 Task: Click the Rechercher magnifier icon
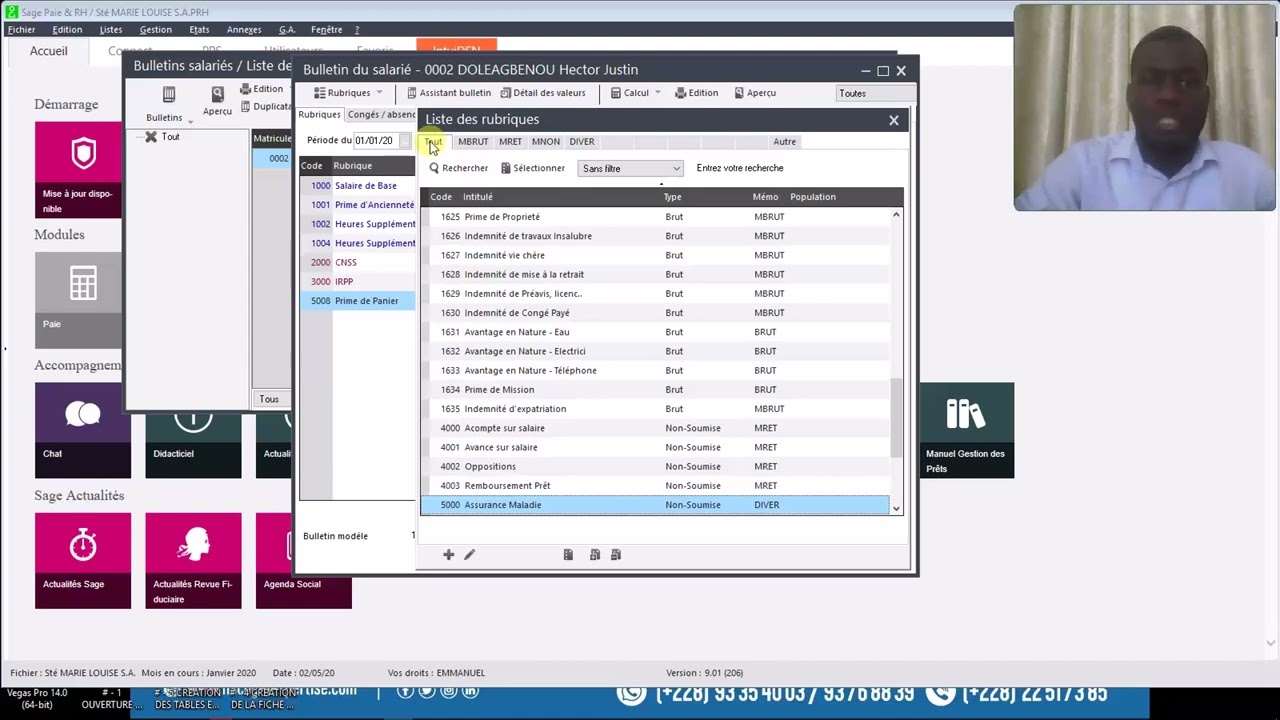[x=434, y=168]
